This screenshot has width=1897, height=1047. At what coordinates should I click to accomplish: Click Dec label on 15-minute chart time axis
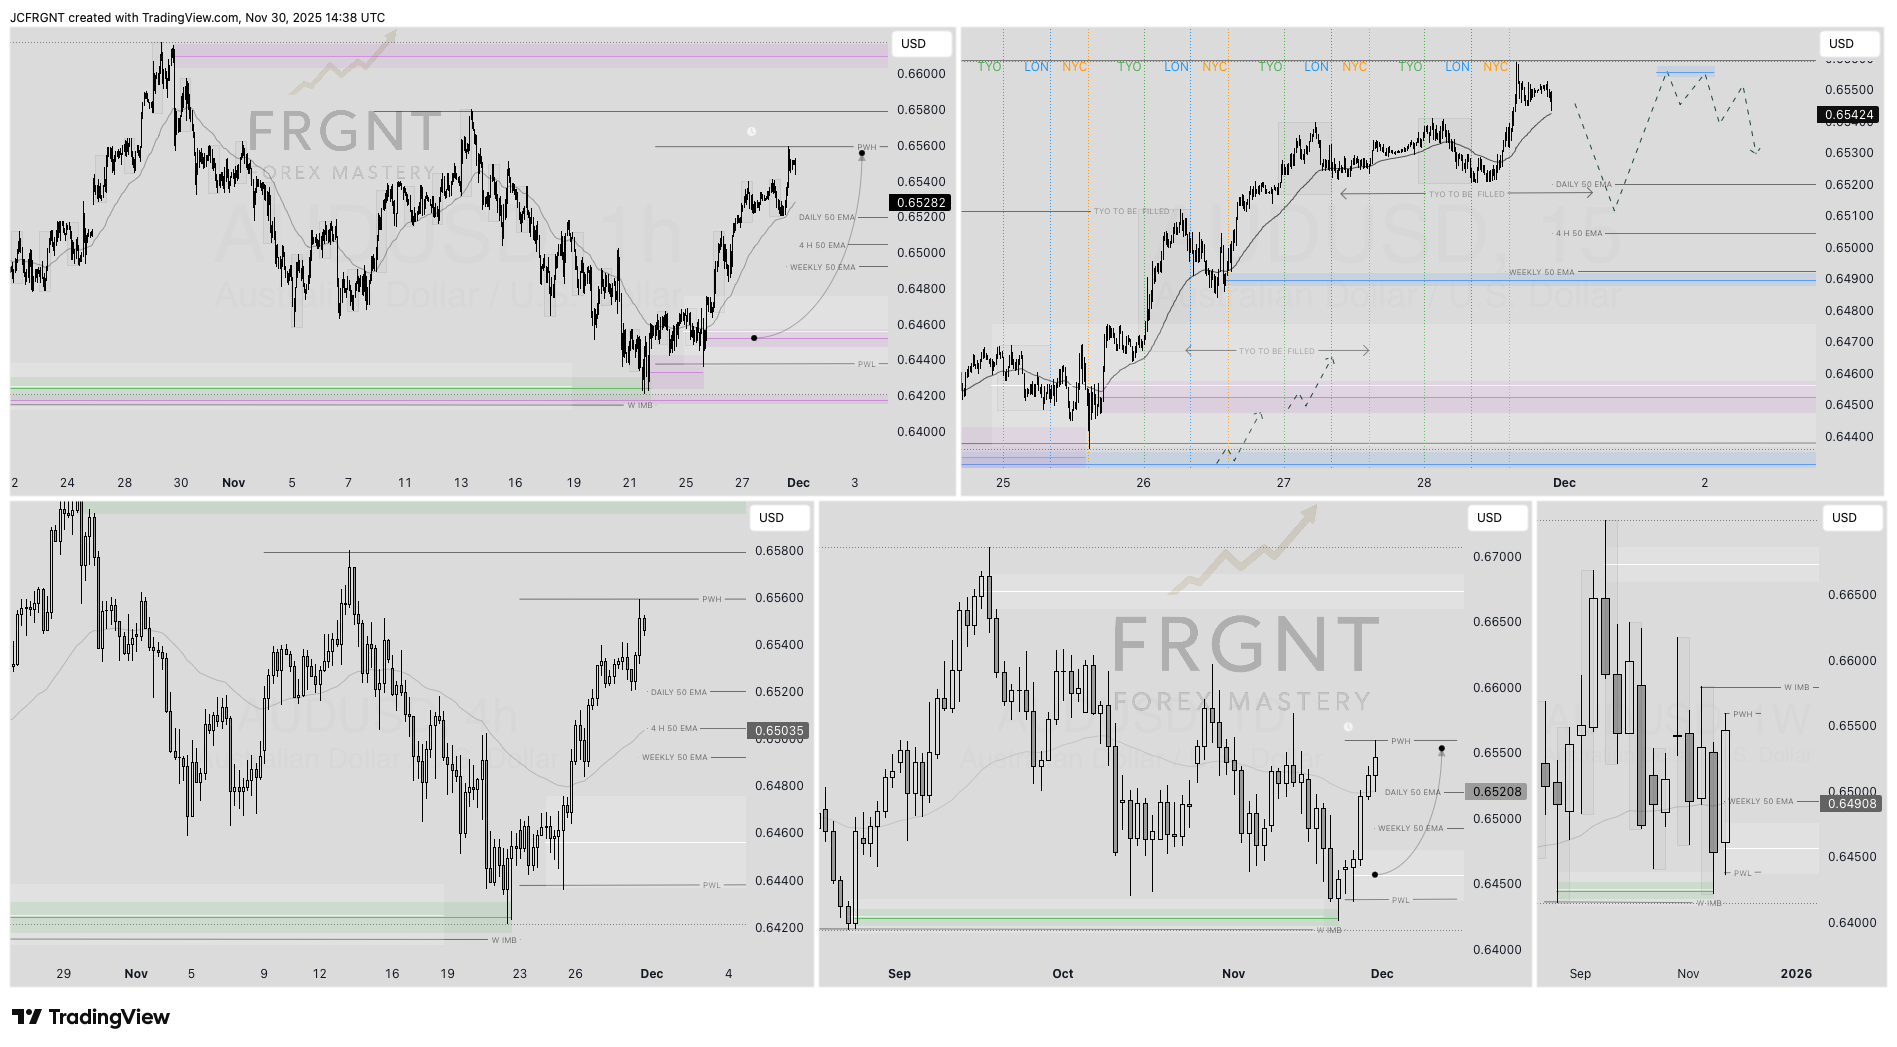coord(1564,483)
